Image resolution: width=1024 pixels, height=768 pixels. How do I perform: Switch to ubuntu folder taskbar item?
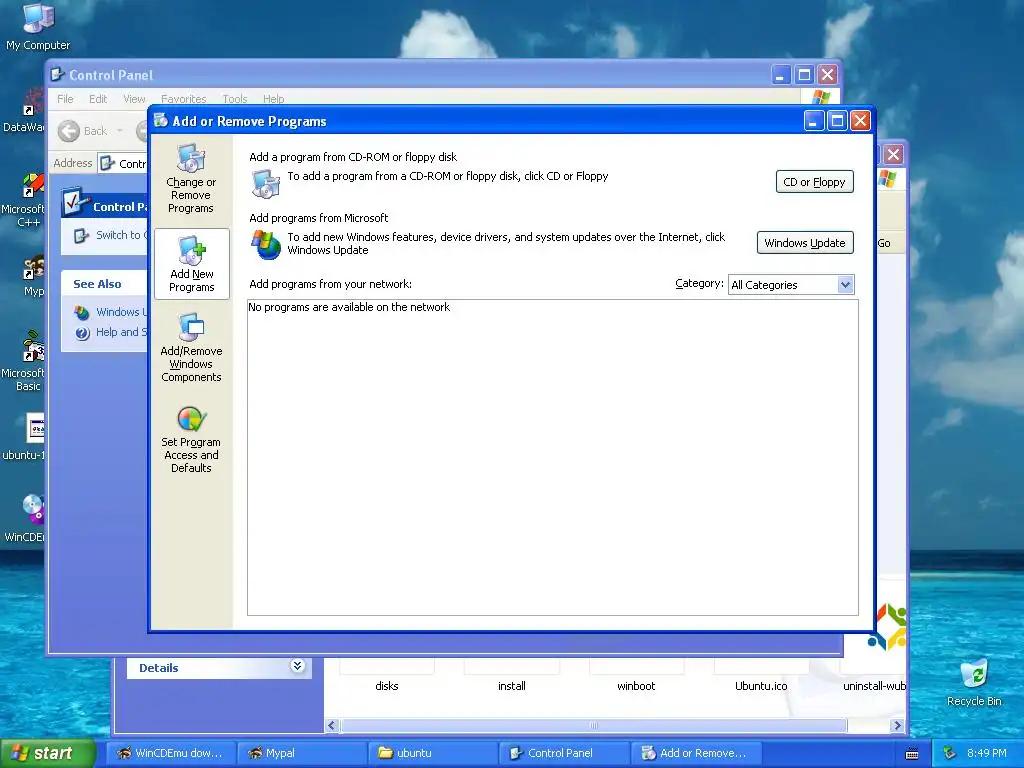tap(433, 753)
